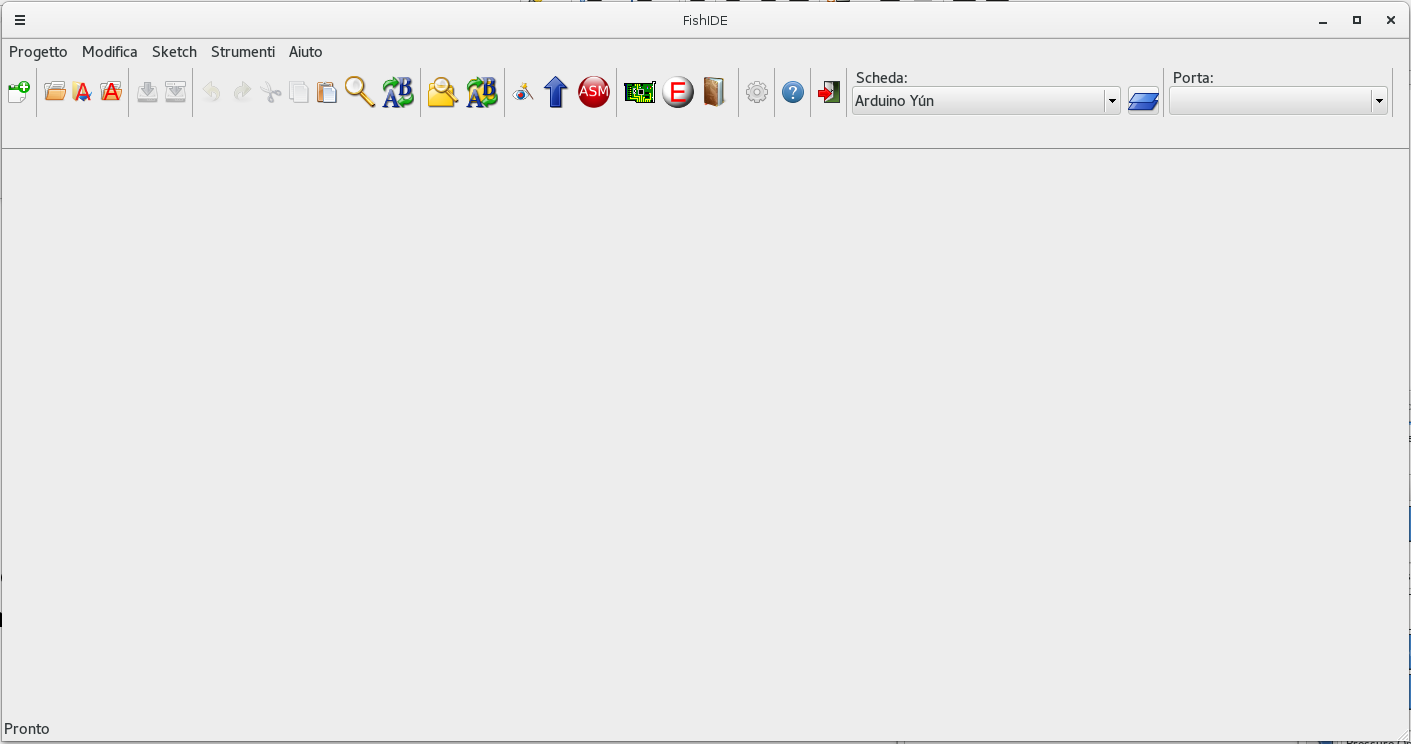This screenshot has width=1411, height=744.
Task: Expand the Scheda board dropdown arrow
Action: [1112, 101]
